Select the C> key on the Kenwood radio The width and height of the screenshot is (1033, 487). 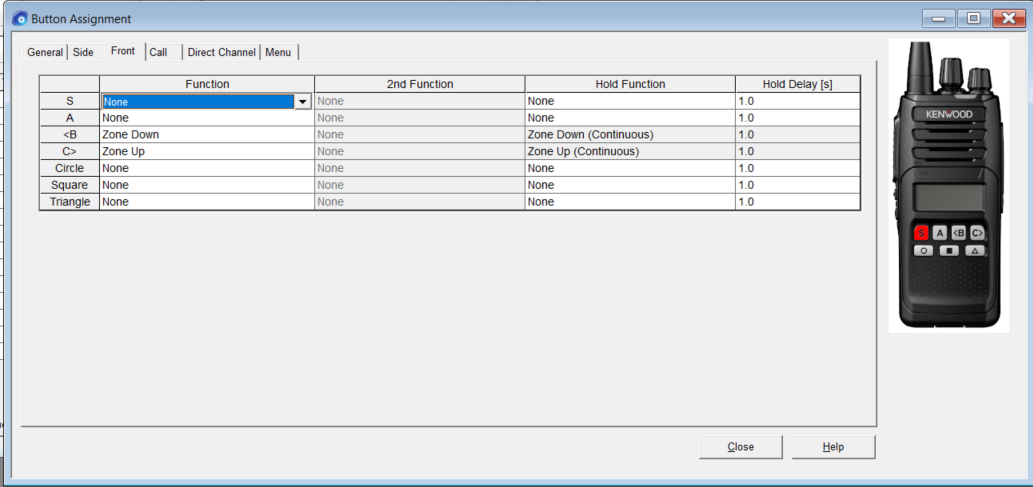point(977,233)
